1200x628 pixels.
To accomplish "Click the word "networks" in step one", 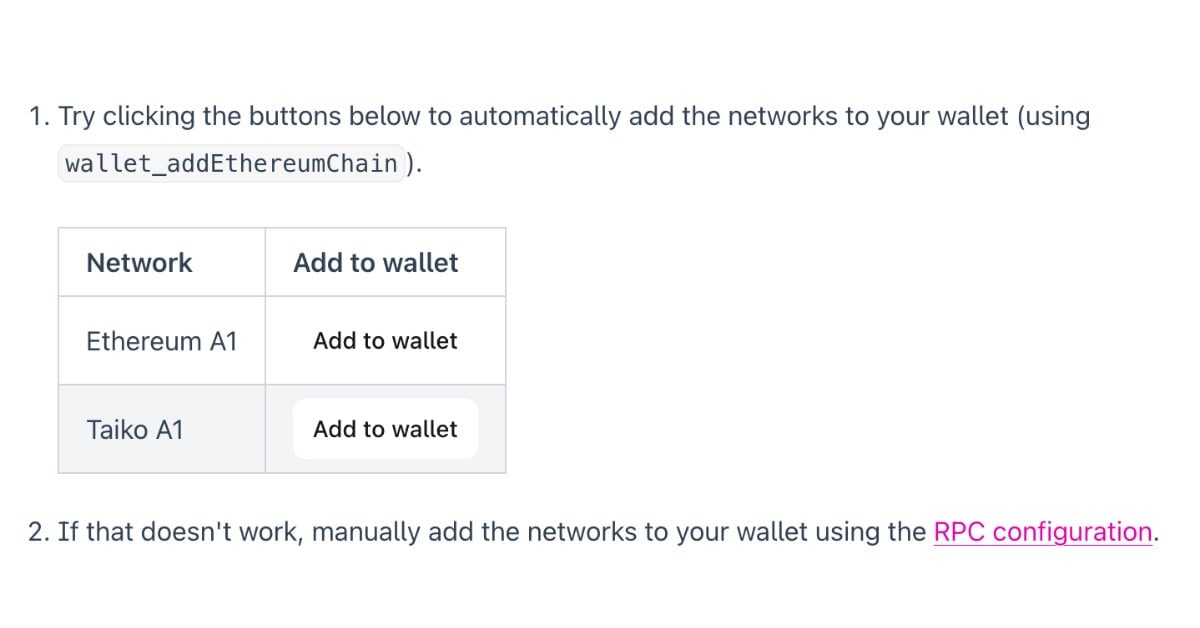I will 783,116.
